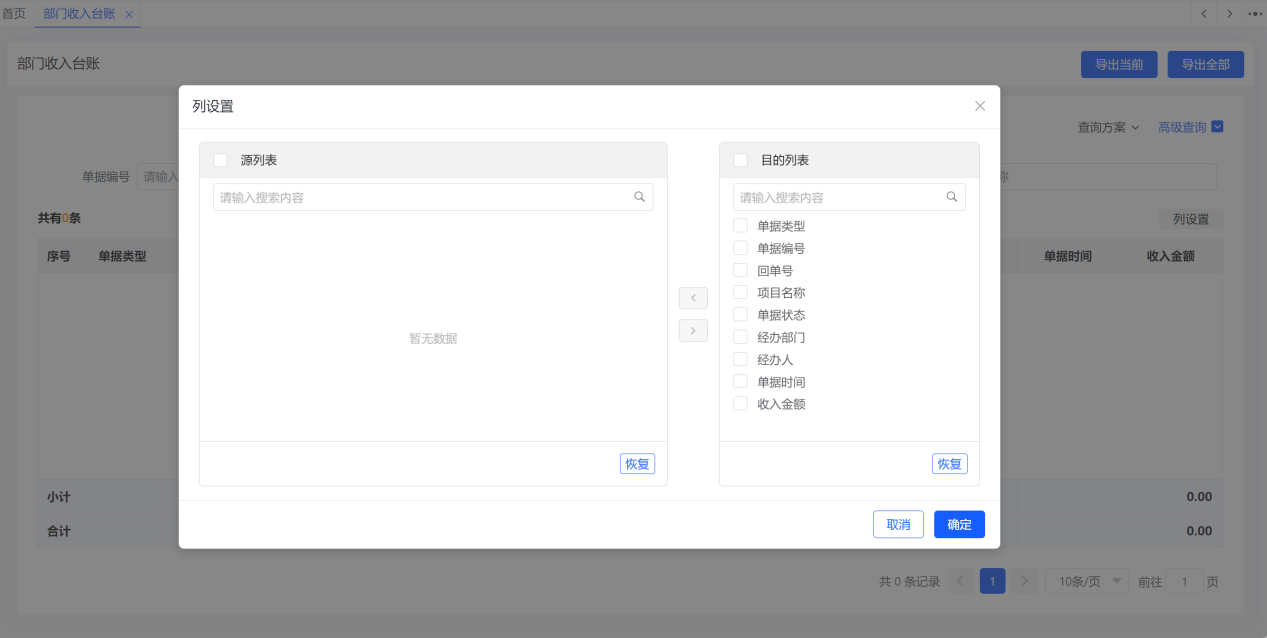The width and height of the screenshot is (1267, 638).
Task: Select all via 目的列表 header checkbox
Action: [x=741, y=160]
